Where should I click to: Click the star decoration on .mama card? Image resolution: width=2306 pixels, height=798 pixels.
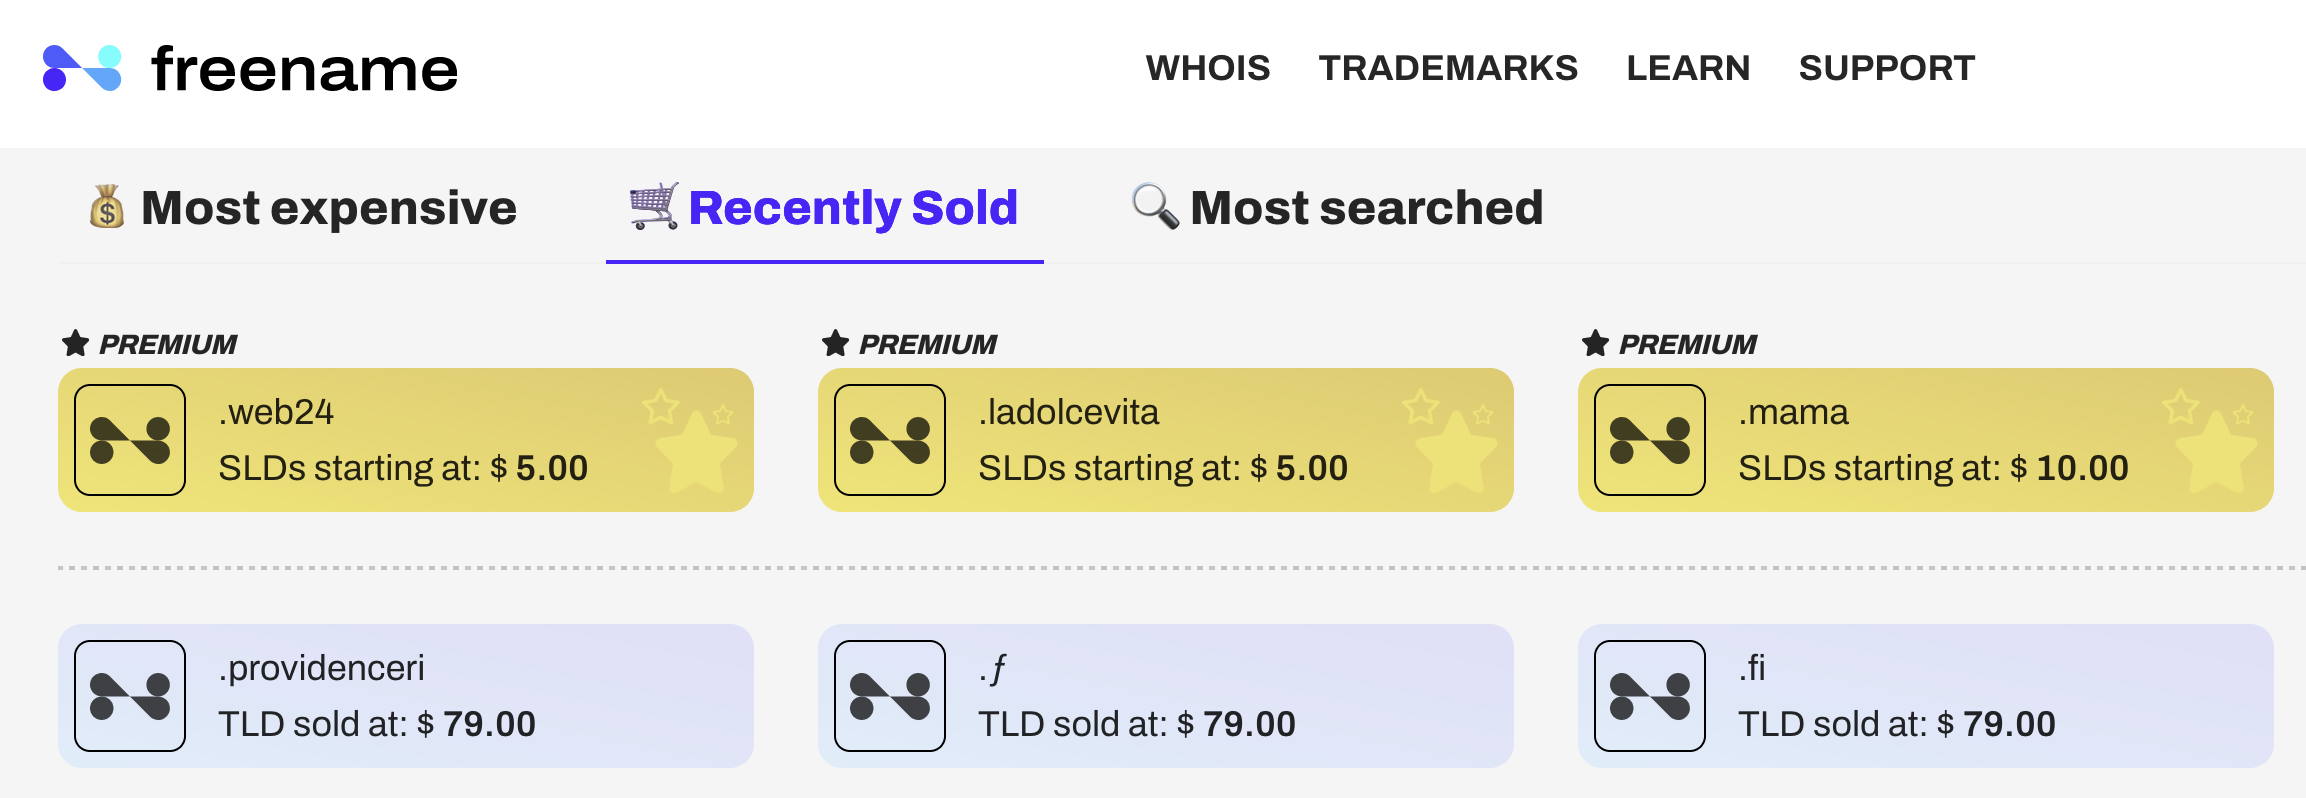2210,440
